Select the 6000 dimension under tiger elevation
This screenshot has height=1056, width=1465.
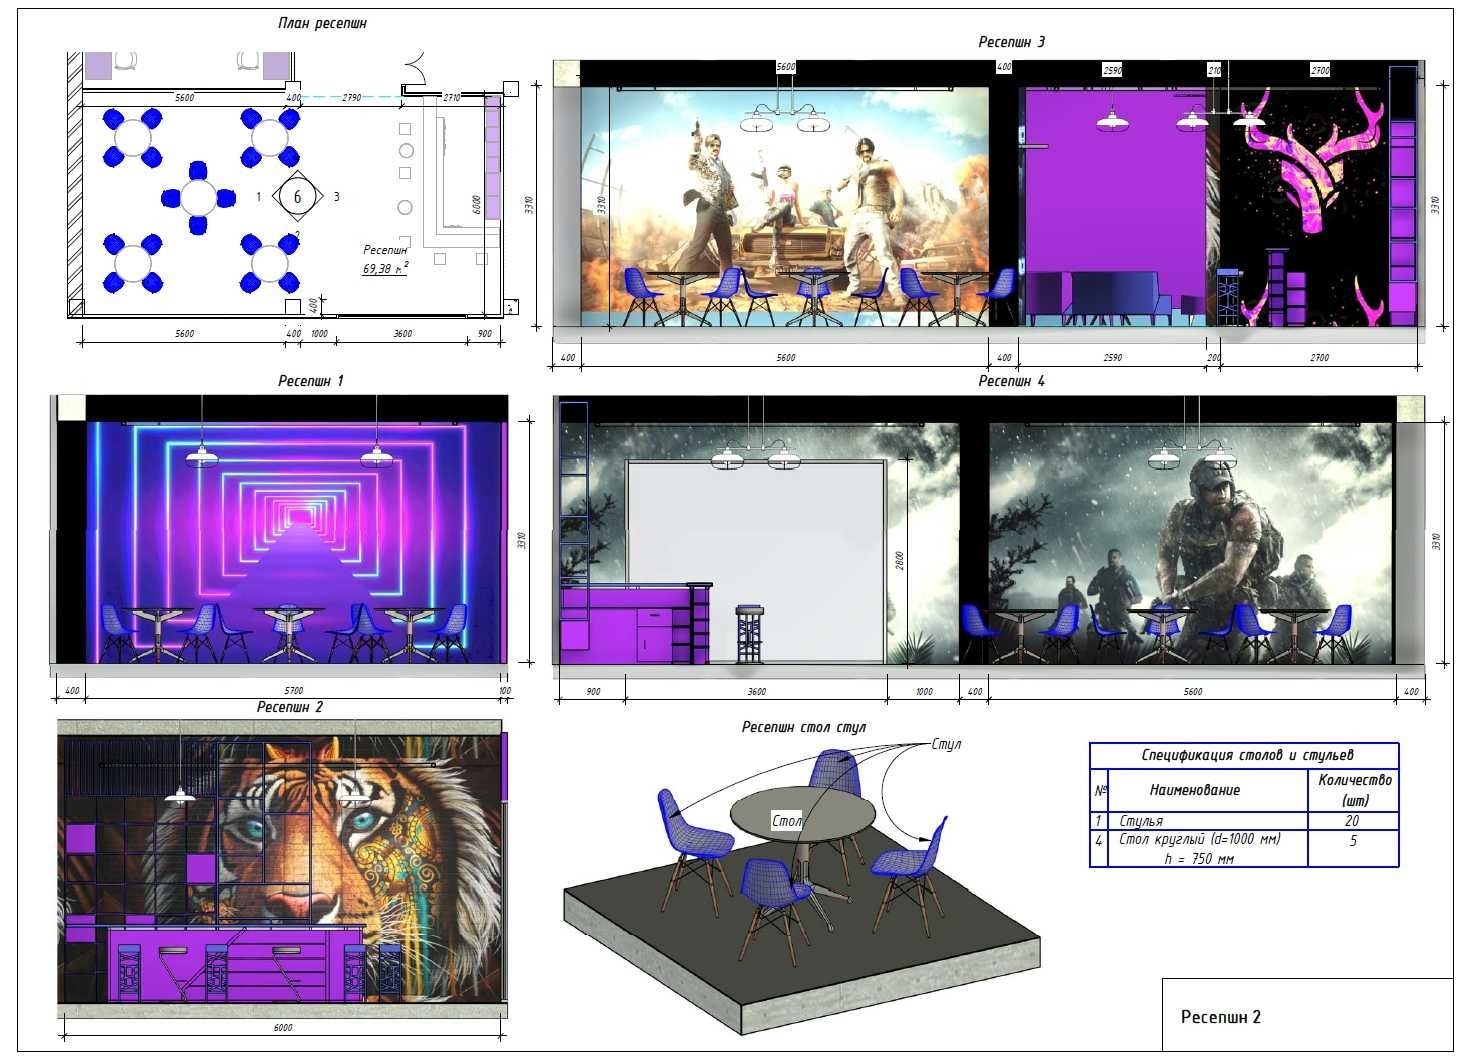click(x=283, y=1028)
